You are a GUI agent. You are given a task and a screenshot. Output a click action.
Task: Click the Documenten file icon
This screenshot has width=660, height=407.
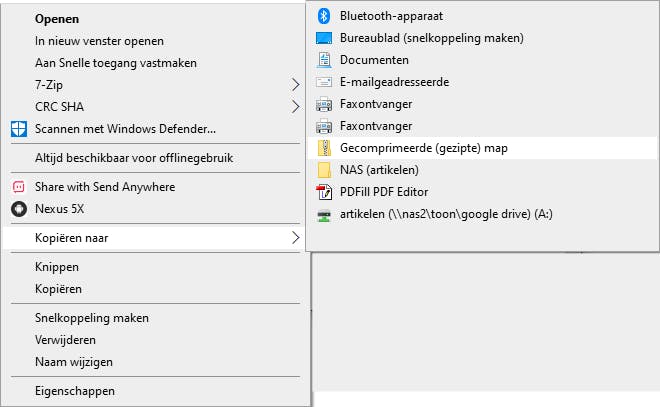coord(324,60)
